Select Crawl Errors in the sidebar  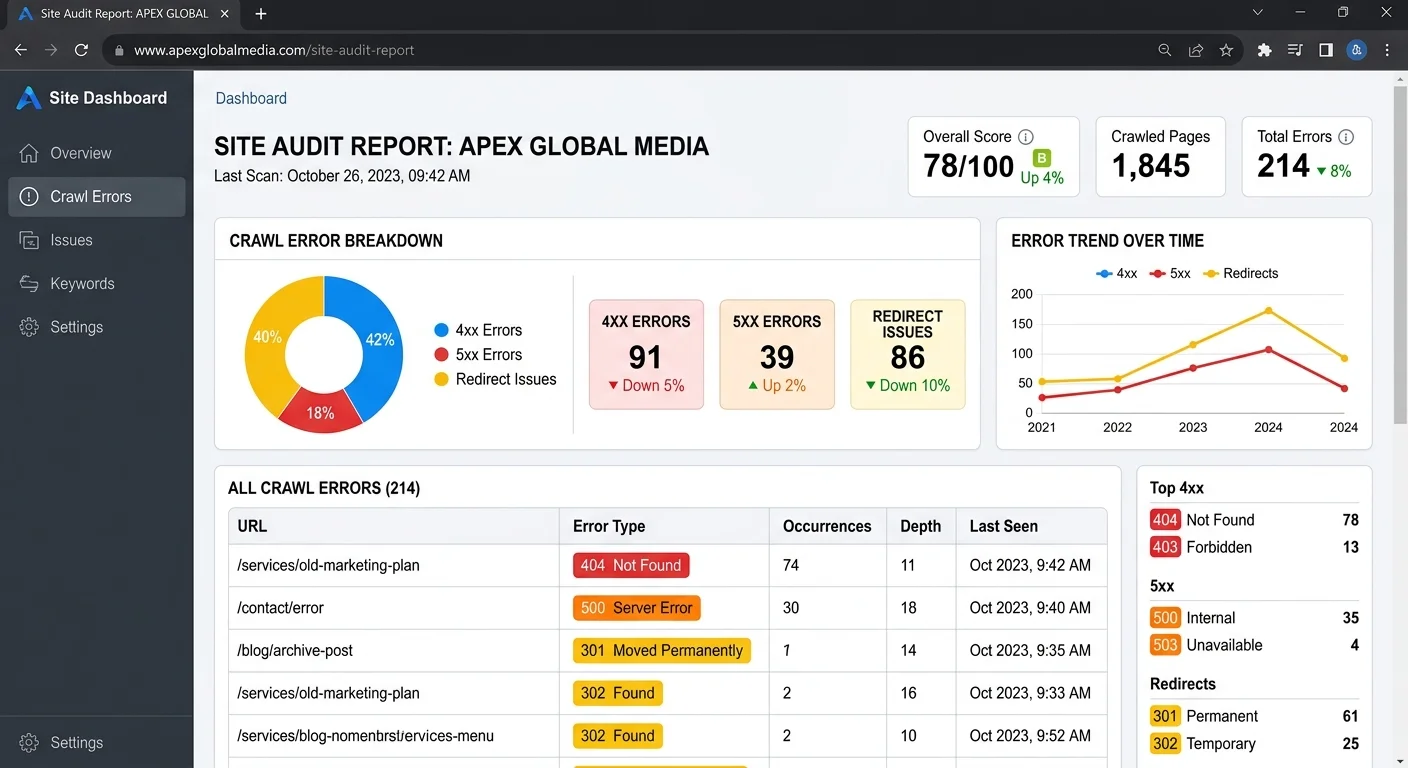coord(97,197)
